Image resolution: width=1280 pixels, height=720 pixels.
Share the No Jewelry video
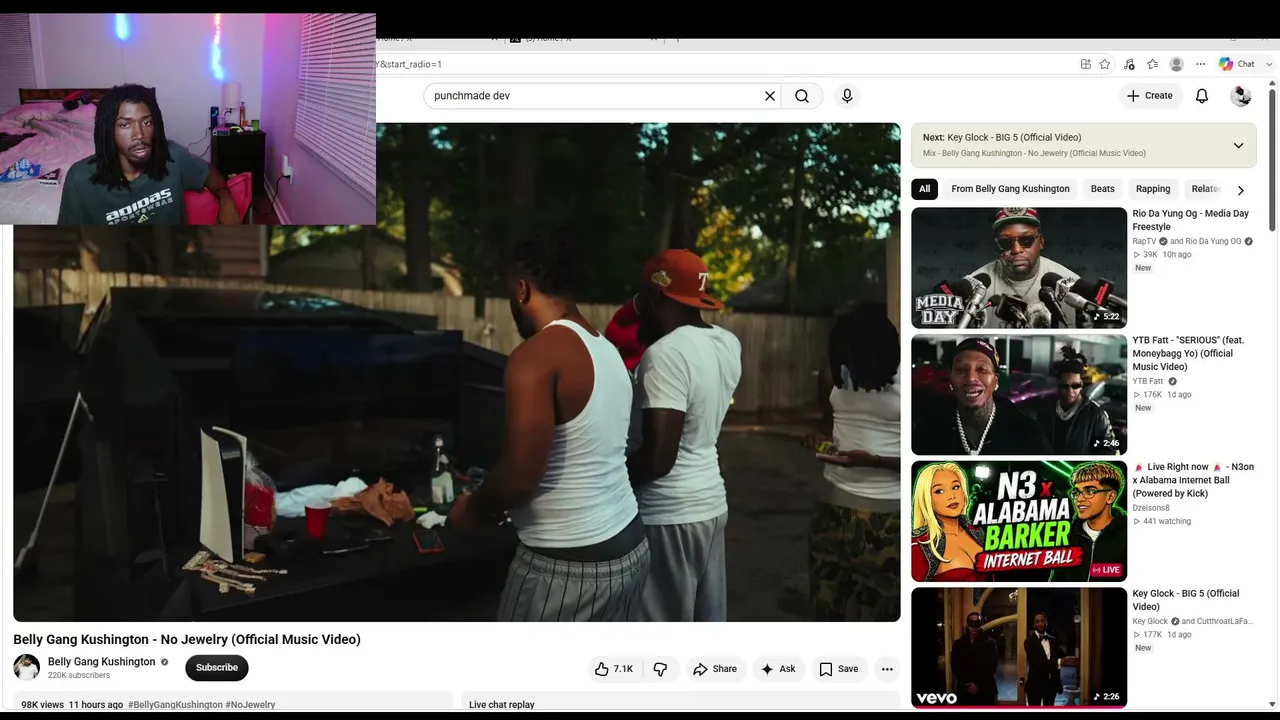[715, 669]
